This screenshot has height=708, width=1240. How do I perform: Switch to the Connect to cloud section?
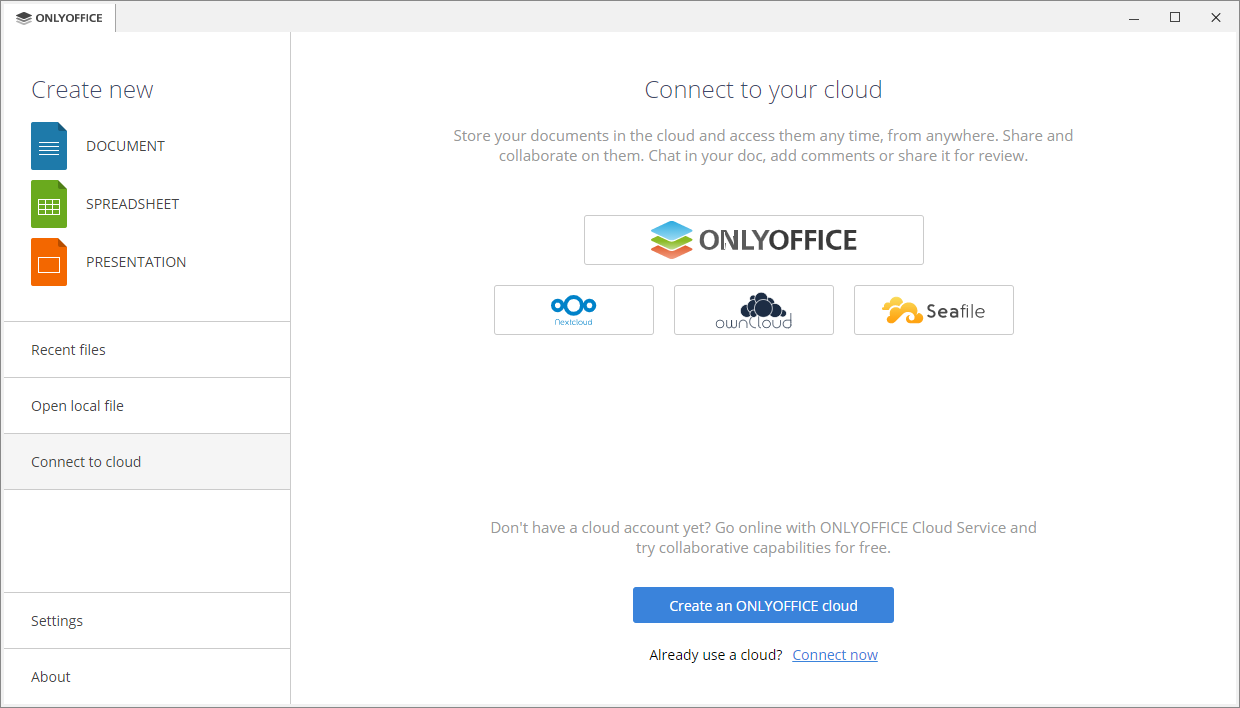tap(86, 461)
